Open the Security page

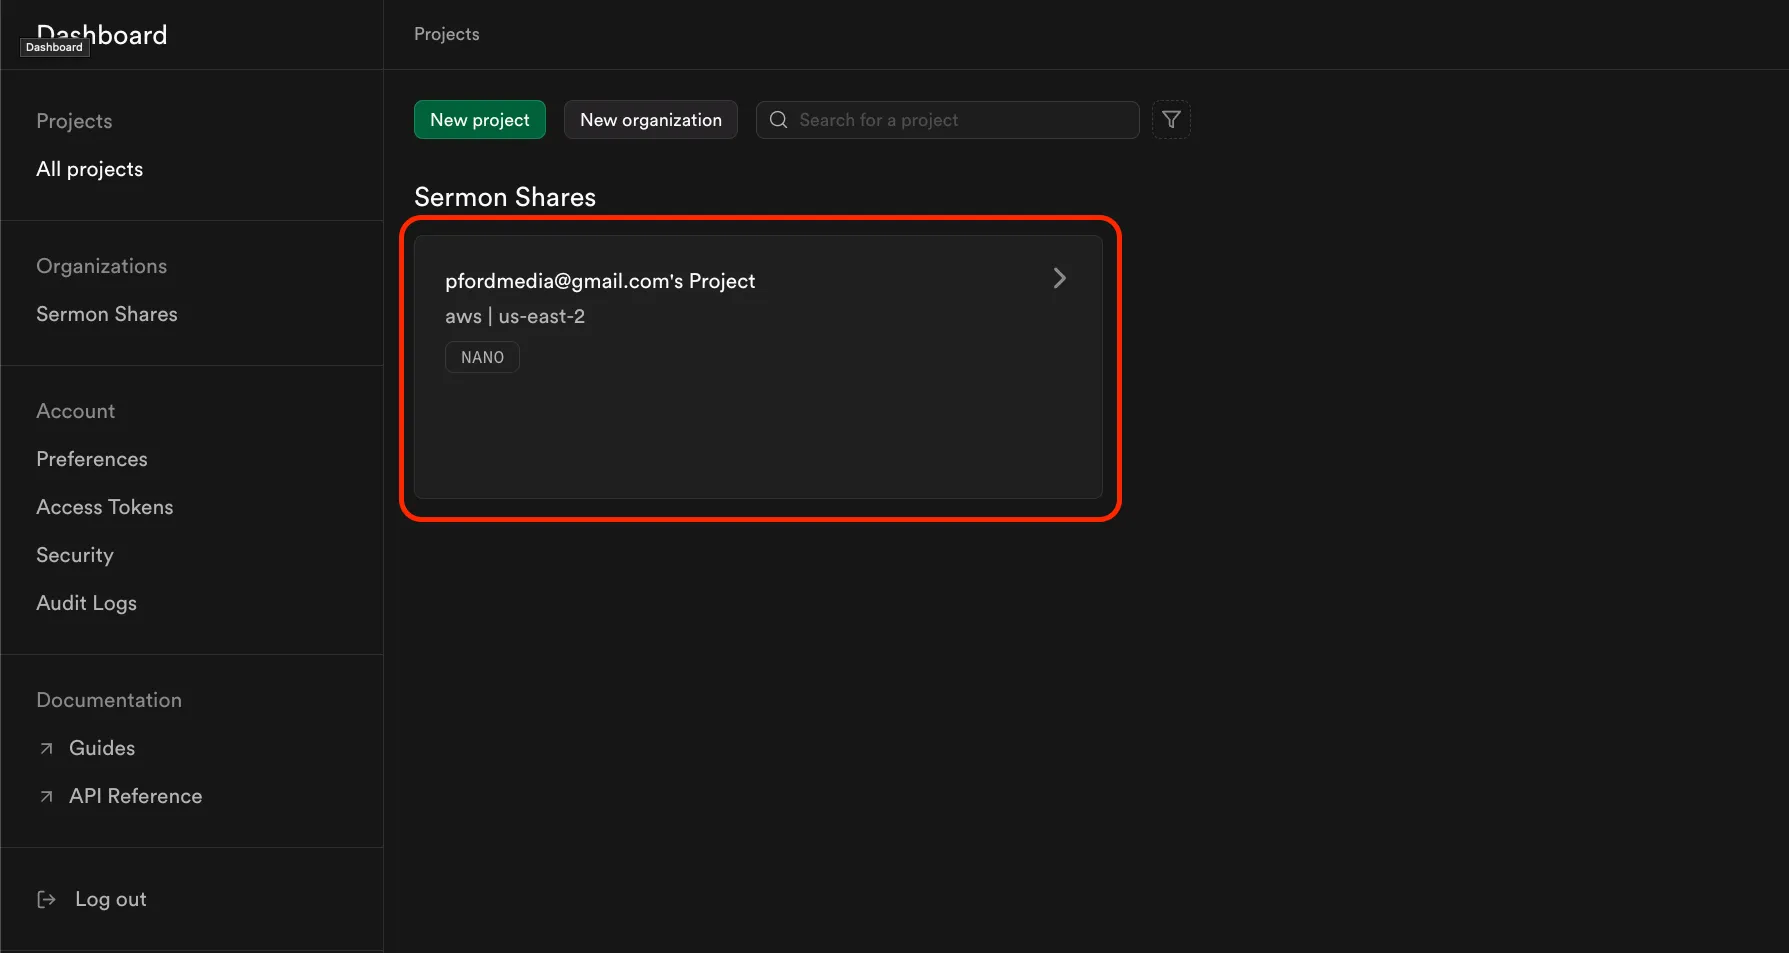pos(74,554)
